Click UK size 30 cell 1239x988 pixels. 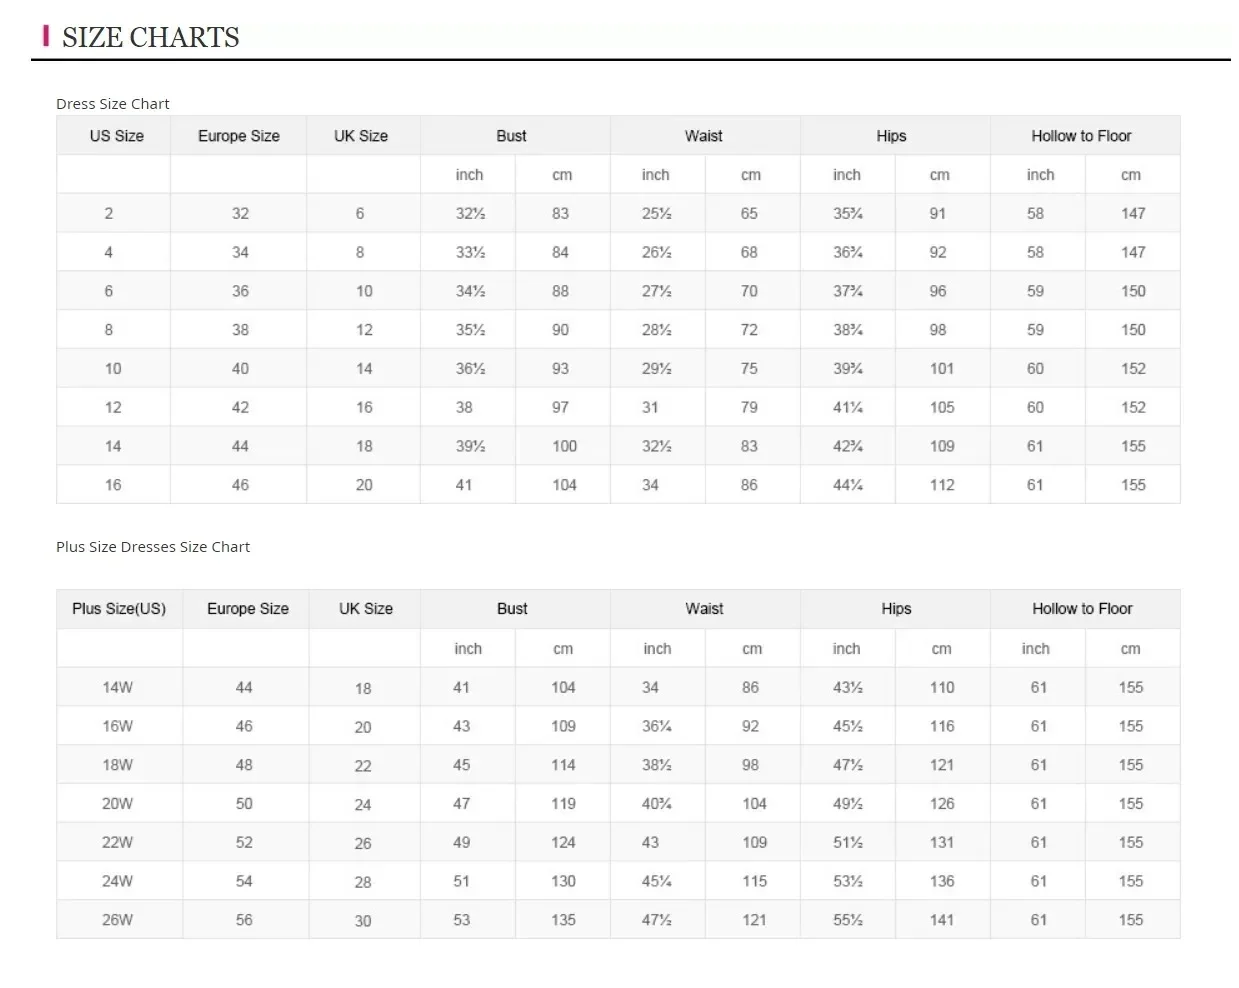point(363,921)
